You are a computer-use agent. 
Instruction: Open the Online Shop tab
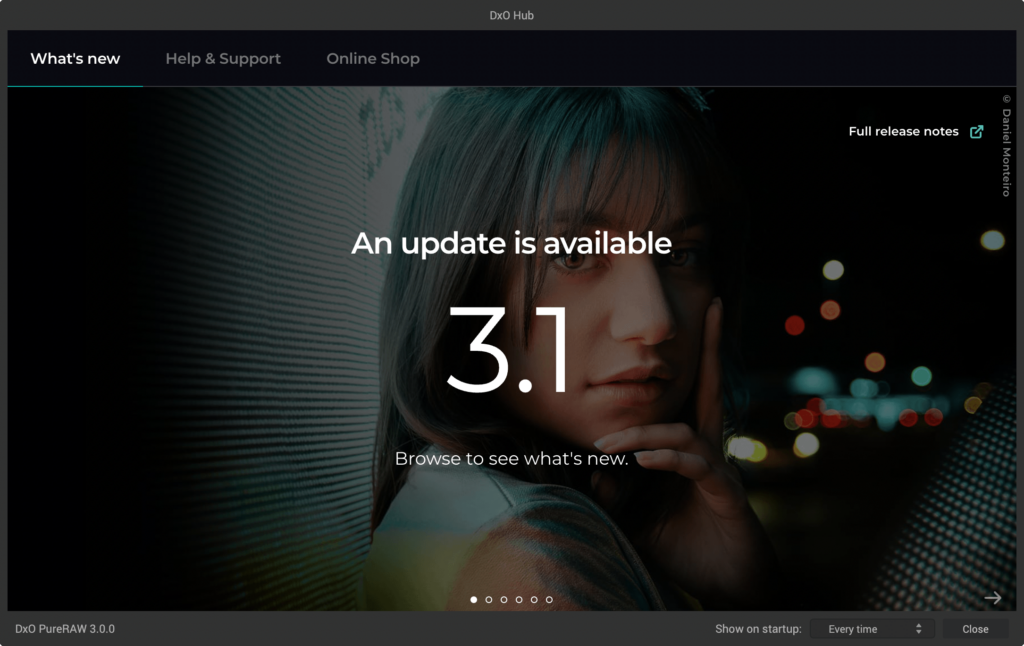[373, 59]
